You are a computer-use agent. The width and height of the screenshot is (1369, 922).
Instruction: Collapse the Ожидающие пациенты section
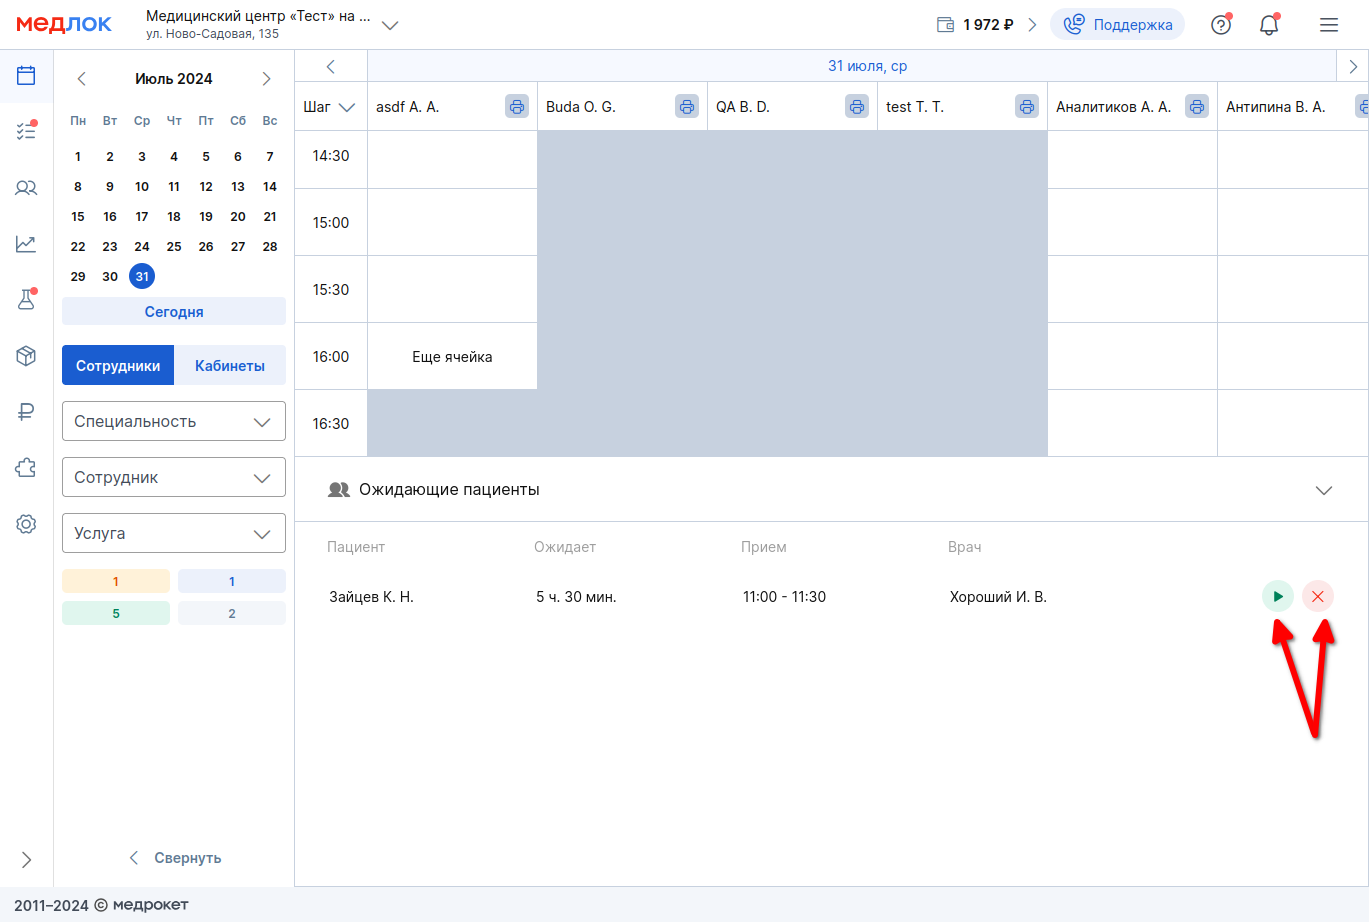[x=1324, y=490]
